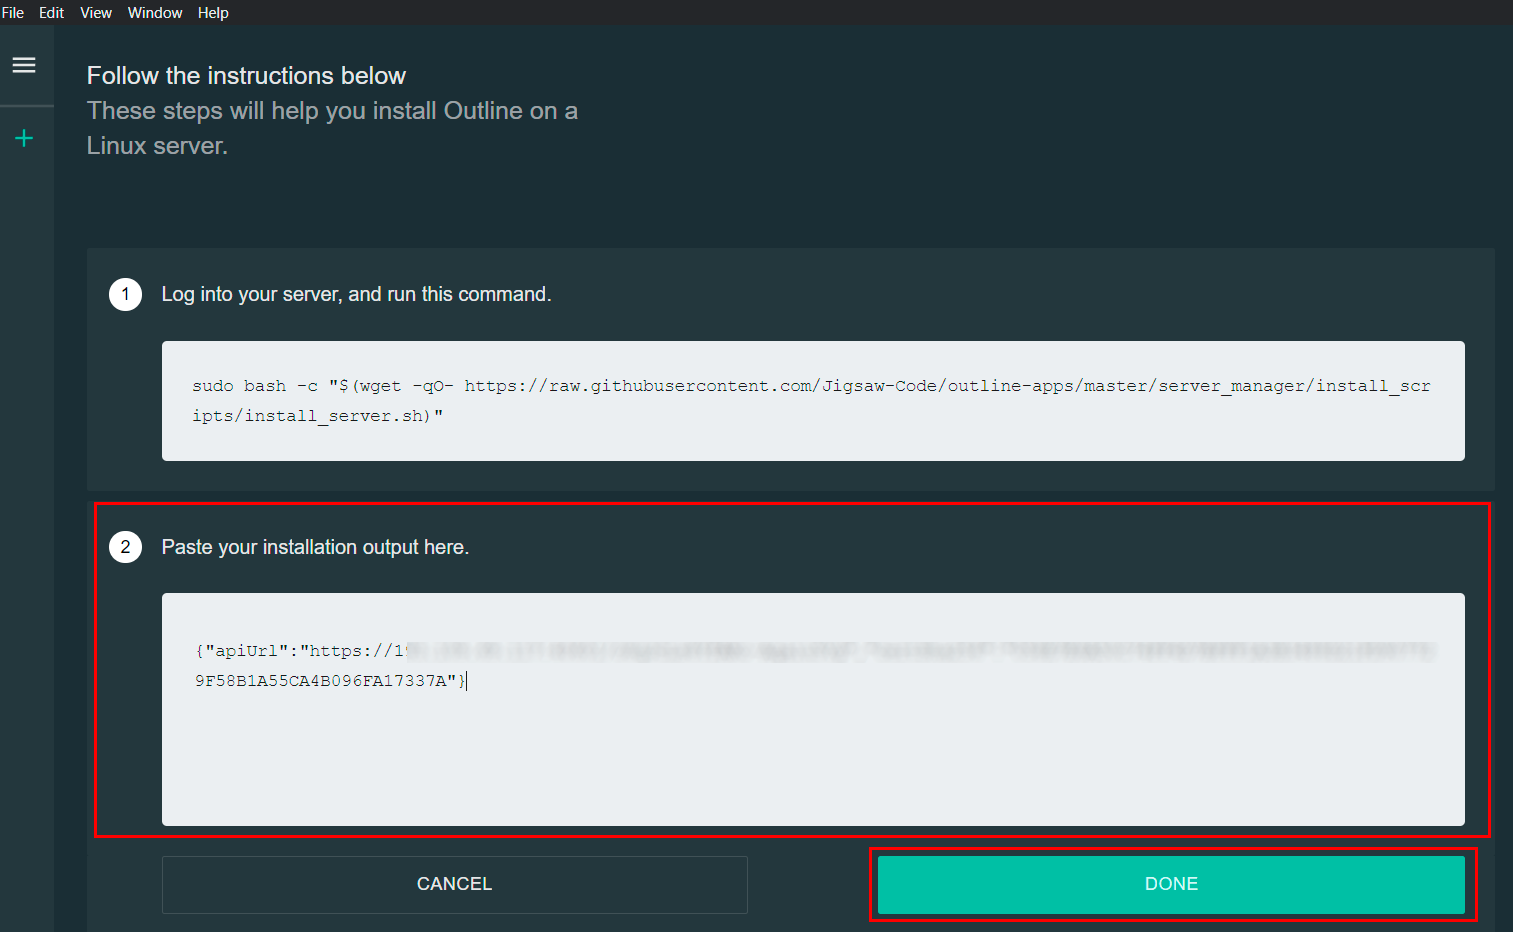Click the step 1 number badge
Viewport: 1513px width, 932px height.
coord(125,294)
